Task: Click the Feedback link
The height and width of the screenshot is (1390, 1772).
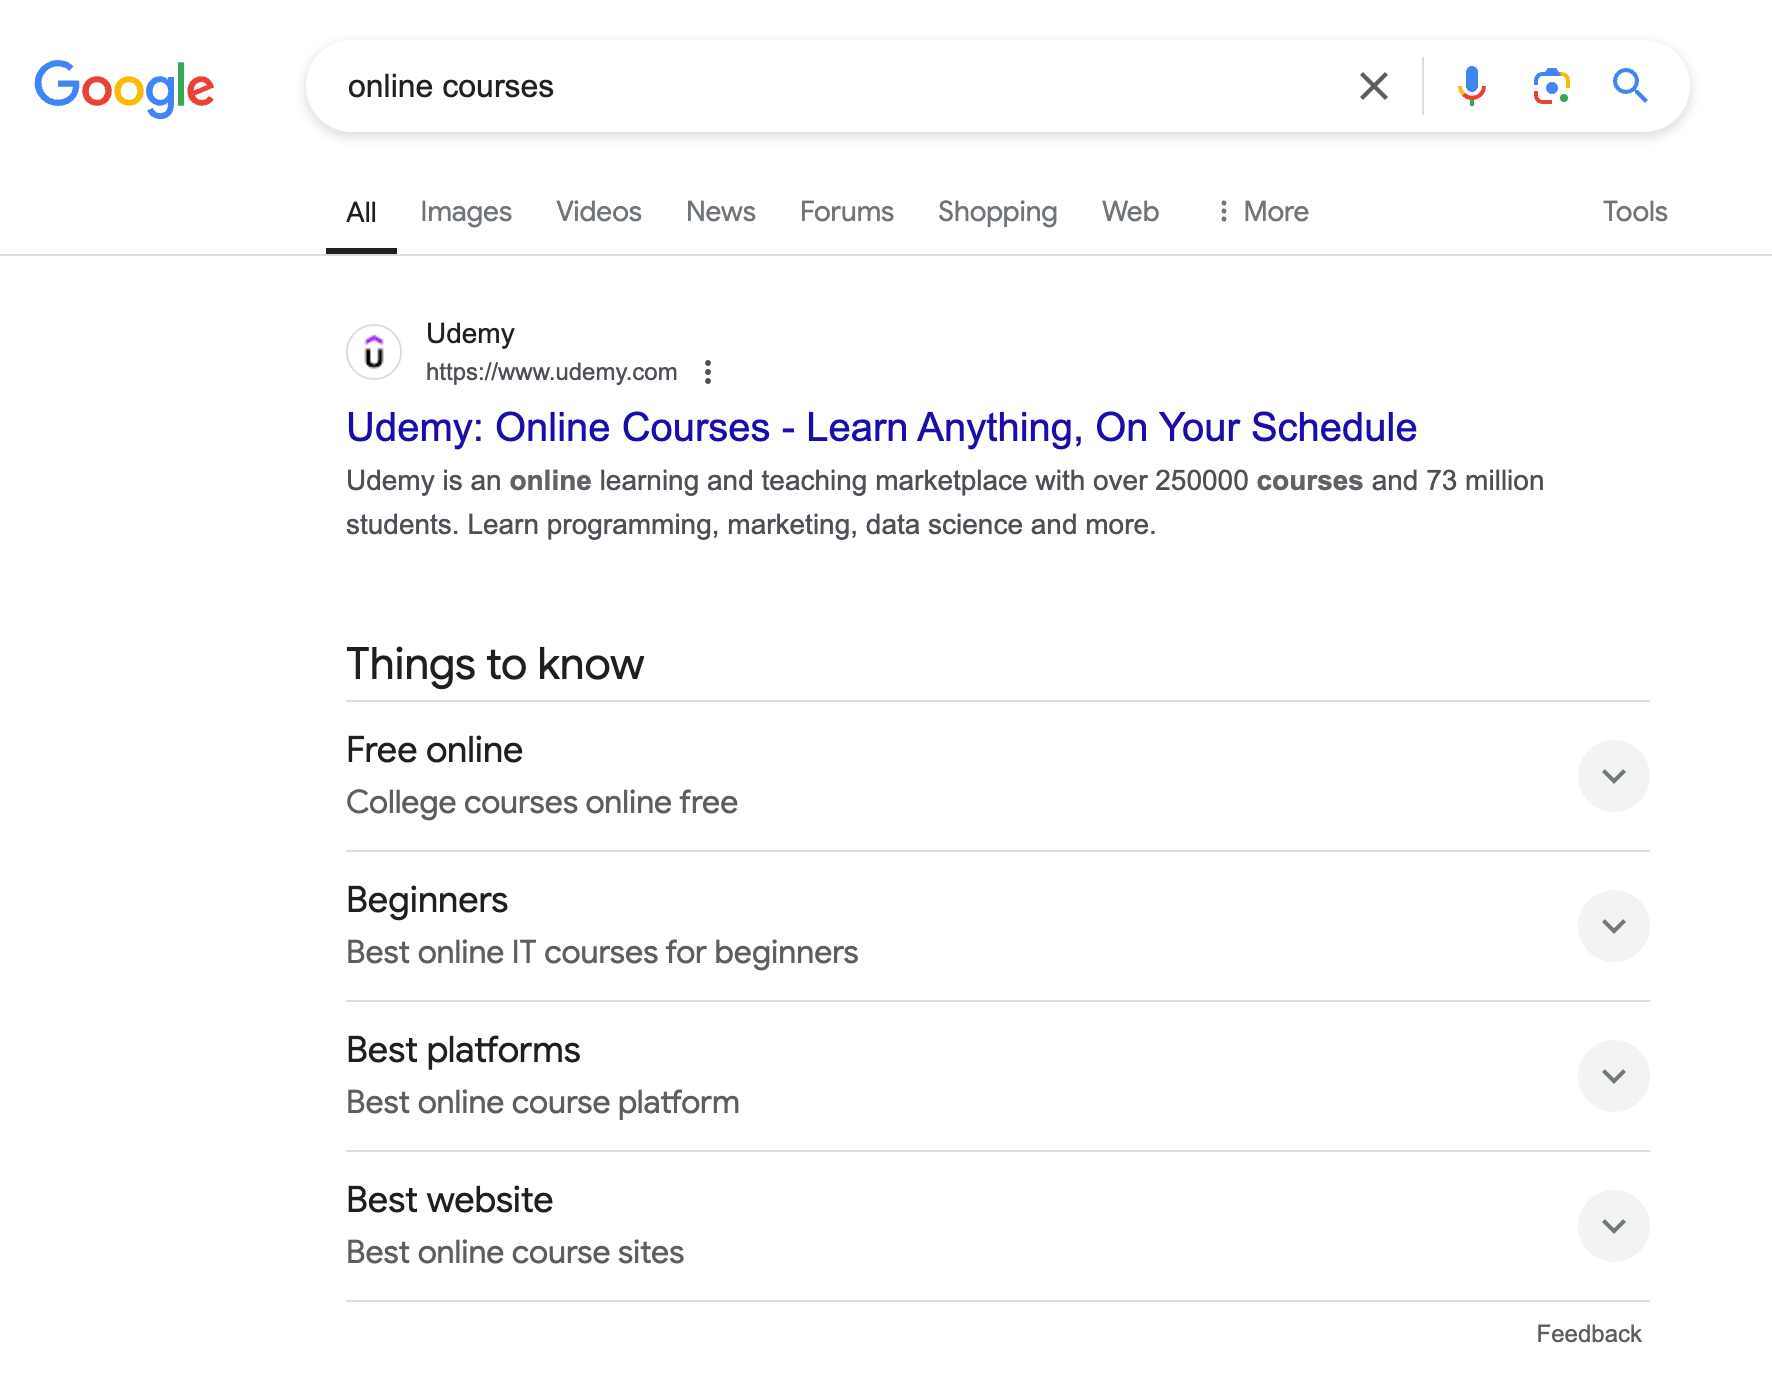Action: point(1589,1334)
